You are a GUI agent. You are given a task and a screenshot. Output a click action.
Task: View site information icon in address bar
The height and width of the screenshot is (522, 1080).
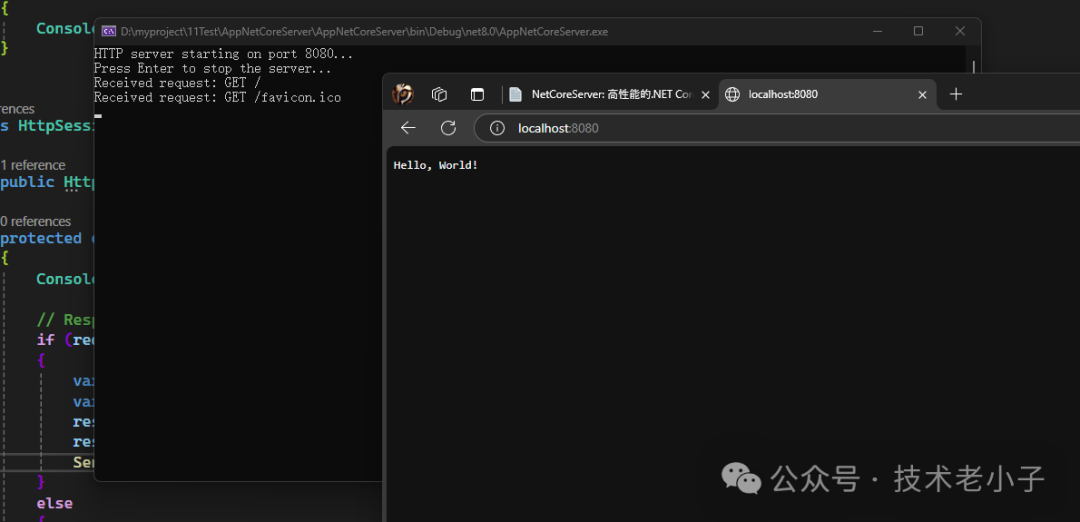pyautogui.click(x=497, y=128)
